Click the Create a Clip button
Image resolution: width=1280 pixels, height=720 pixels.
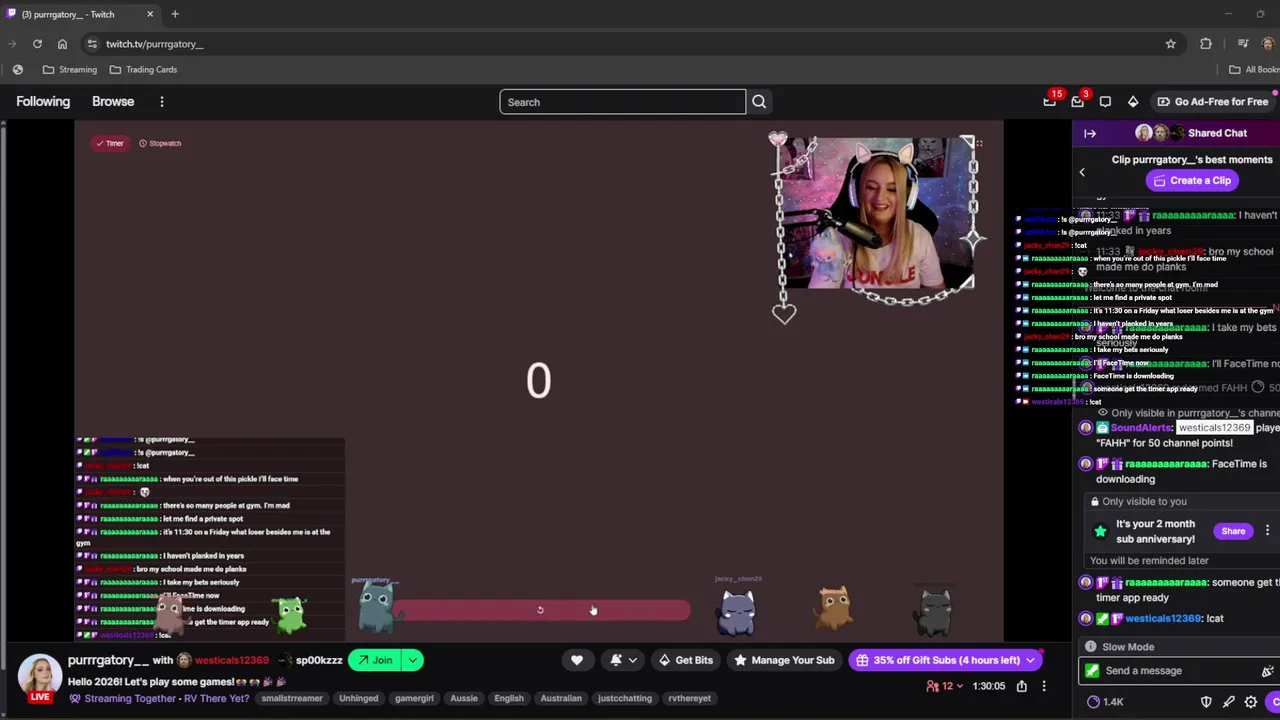point(1192,181)
